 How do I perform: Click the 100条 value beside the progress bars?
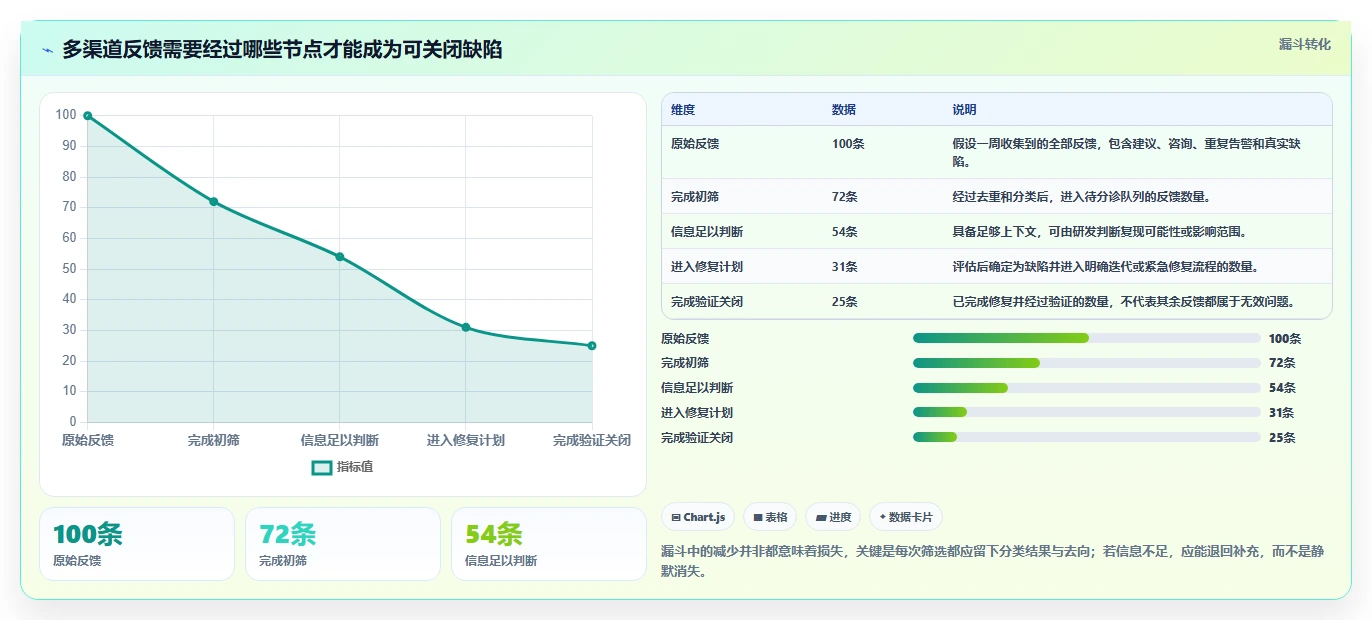pos(1285,339)
